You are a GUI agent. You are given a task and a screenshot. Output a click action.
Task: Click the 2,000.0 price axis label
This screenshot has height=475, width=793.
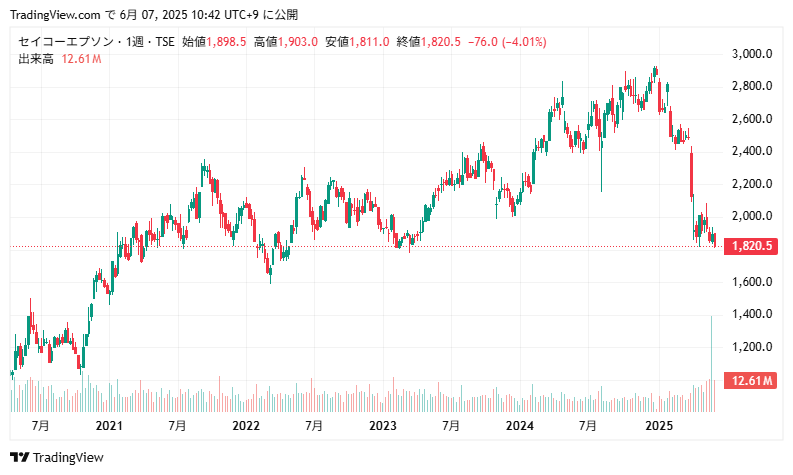coord(752,216)
